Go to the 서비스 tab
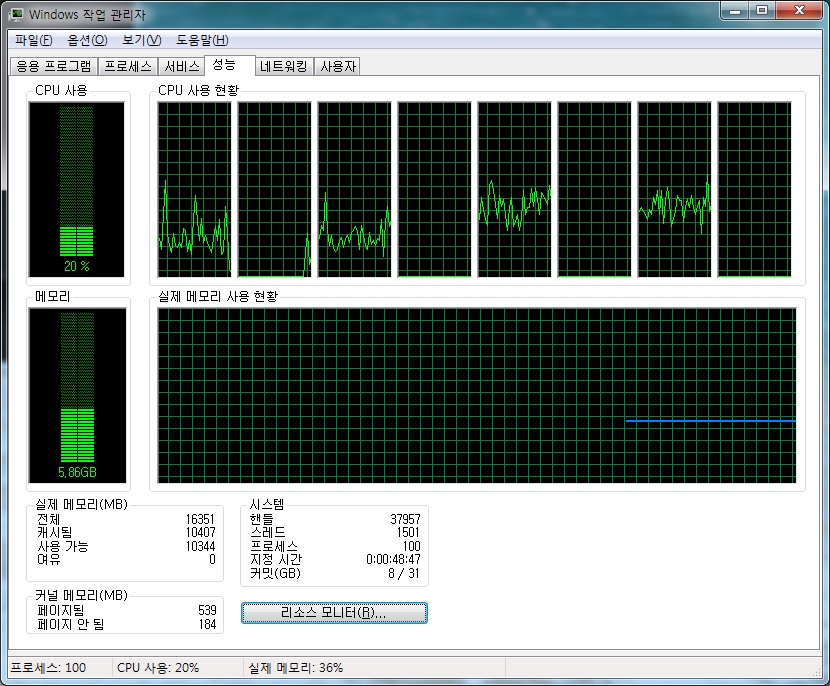 [x=182, y=67]
